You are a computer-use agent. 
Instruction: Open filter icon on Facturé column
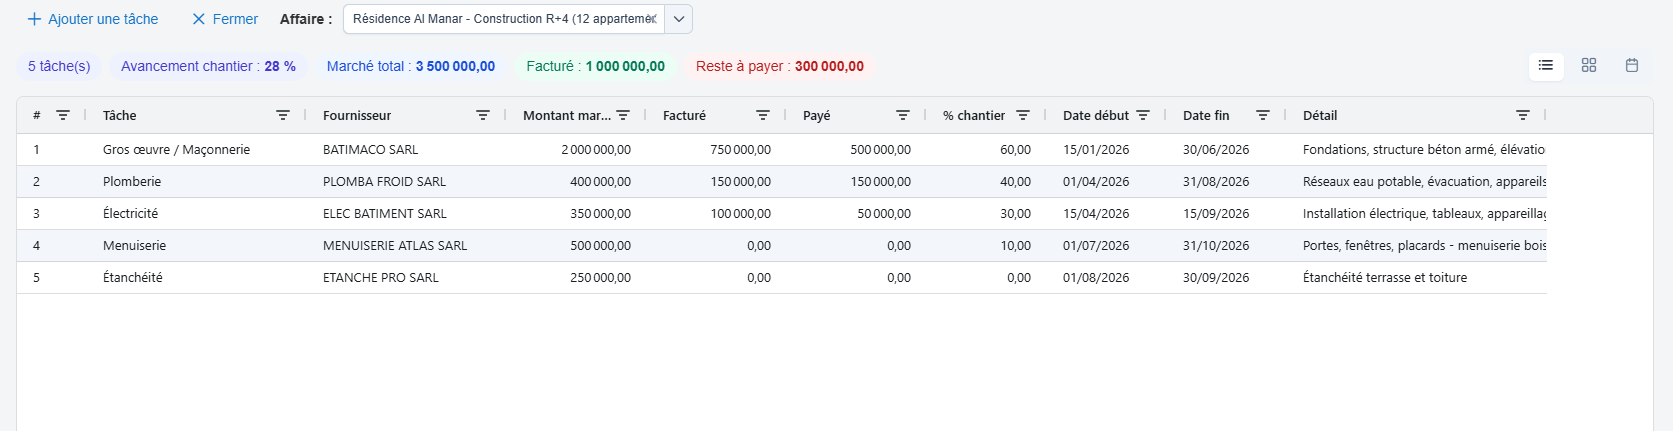point(763,115)
